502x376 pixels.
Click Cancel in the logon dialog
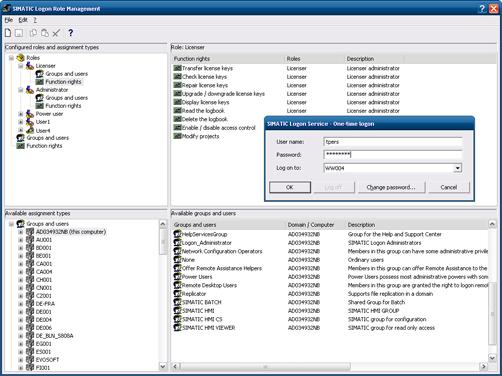pos(449,187)
